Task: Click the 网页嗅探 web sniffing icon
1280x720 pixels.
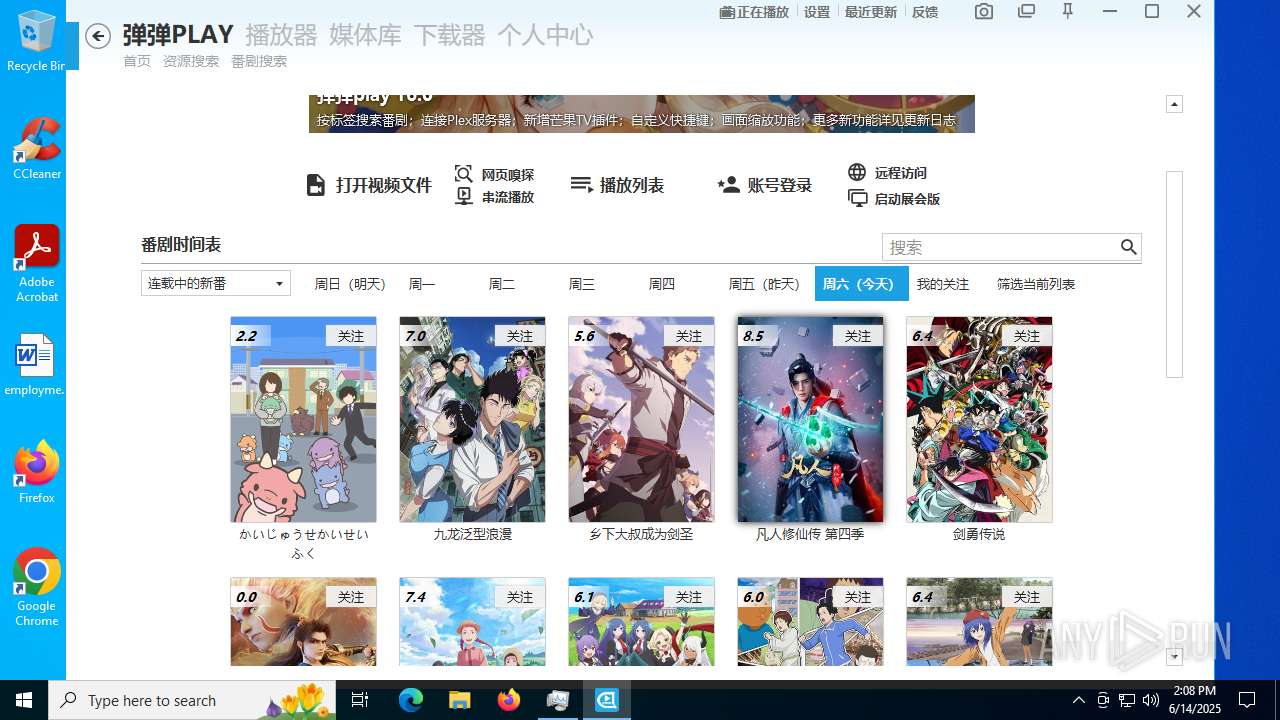Action: click(463, 174)
